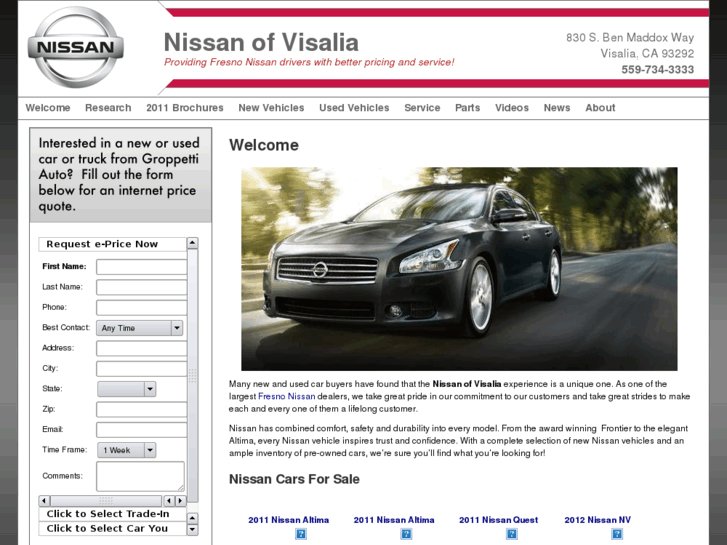Click the Nissan of Visalia site title
Viewport: 727px width, 545px height.
(261, 42)
